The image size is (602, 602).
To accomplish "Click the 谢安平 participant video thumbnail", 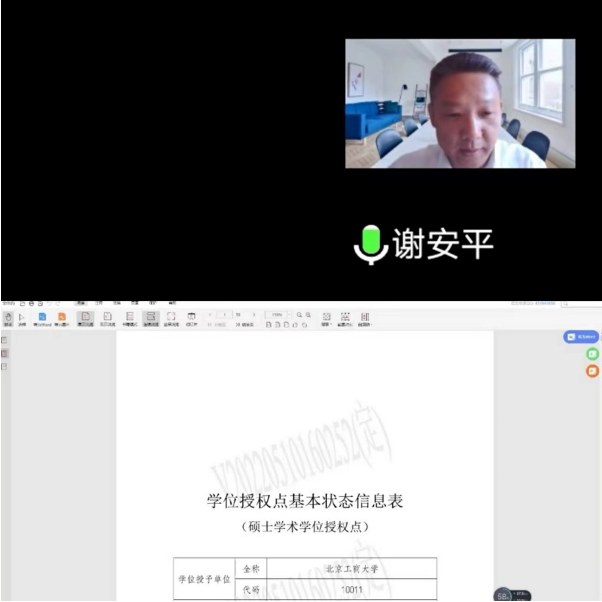I will coord(460,103).
